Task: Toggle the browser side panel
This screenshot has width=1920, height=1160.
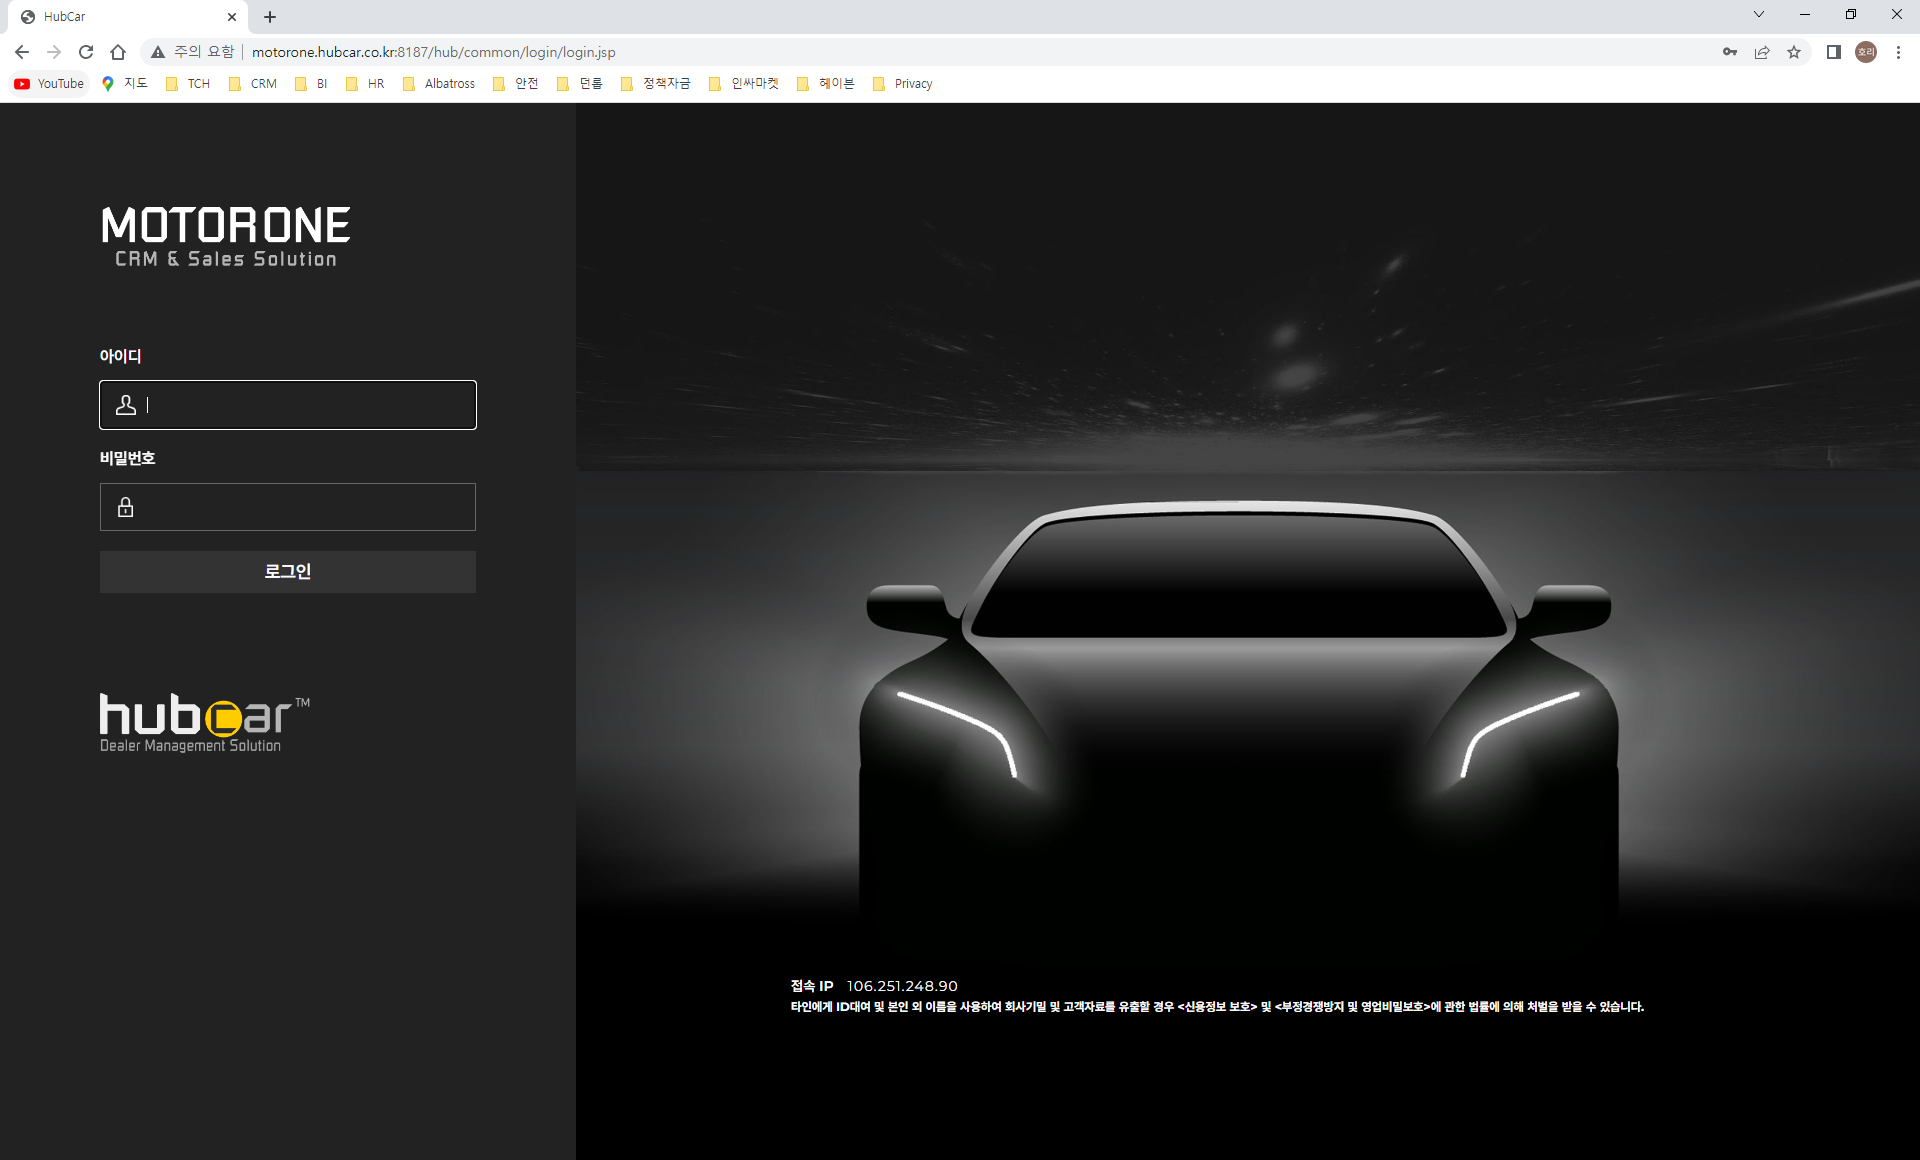Action: [x=1834, y=52]
